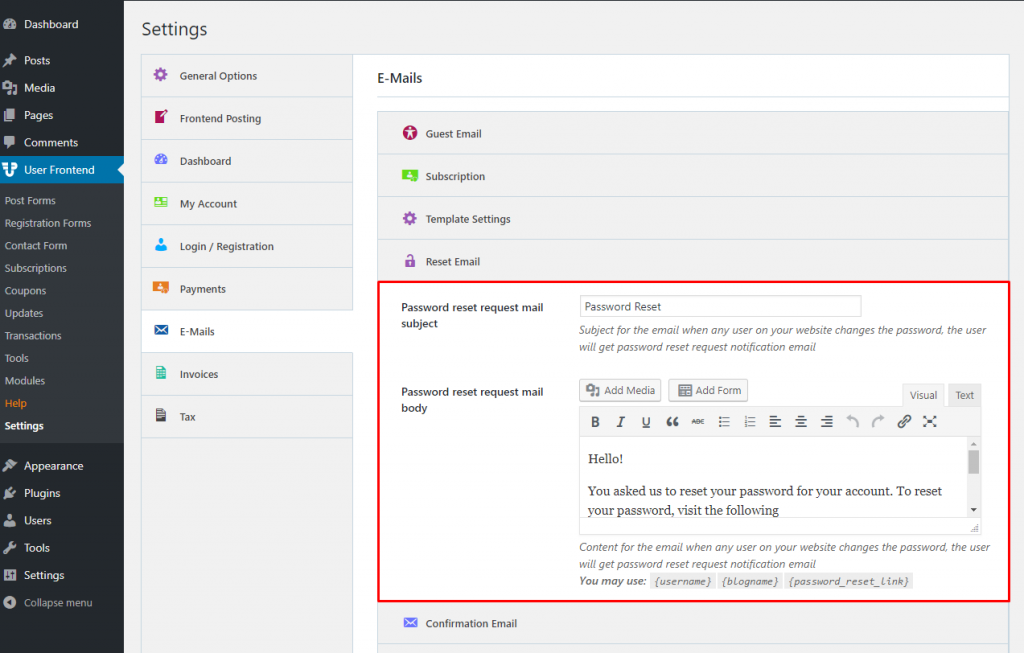Viewport: 1024px width, 653px height.
Task: Apply Bold formatting in the email editor
Action: coord(595,421)
